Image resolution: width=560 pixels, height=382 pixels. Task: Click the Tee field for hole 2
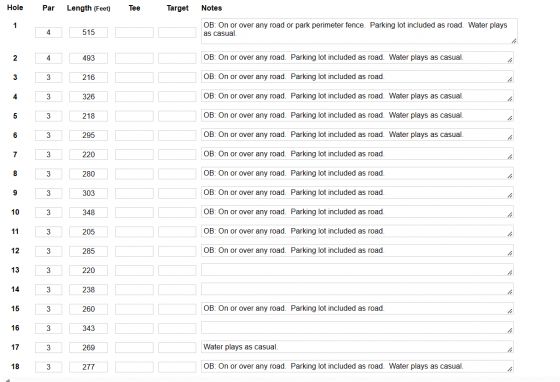pos(134,58)
